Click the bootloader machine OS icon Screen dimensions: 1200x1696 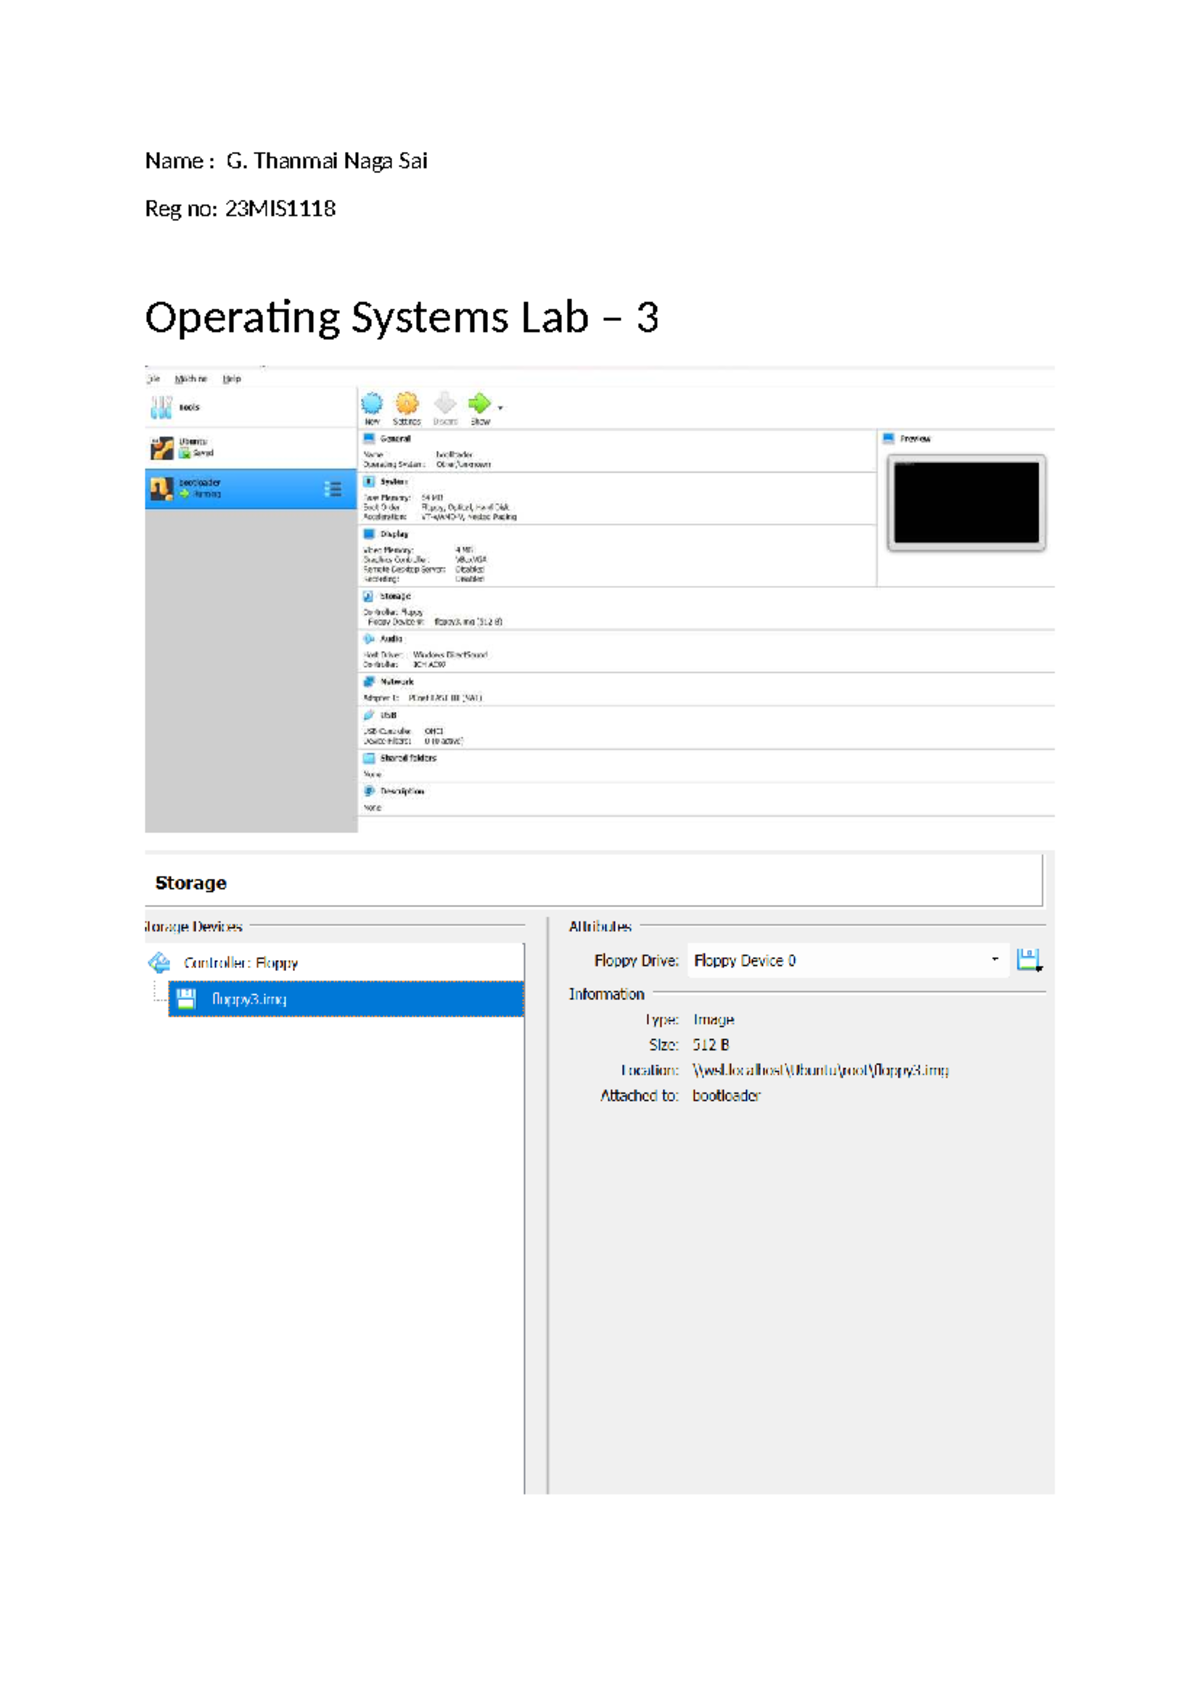(161, 489)
